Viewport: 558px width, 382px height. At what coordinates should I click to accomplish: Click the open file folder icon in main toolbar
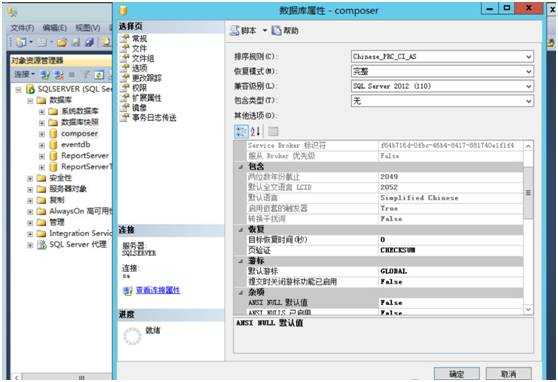click(x=62, y=43)
